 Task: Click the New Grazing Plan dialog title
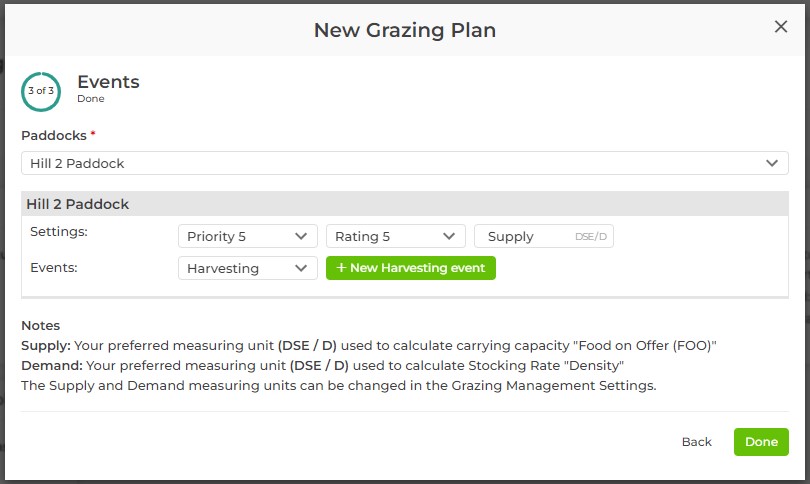[405, 30]
